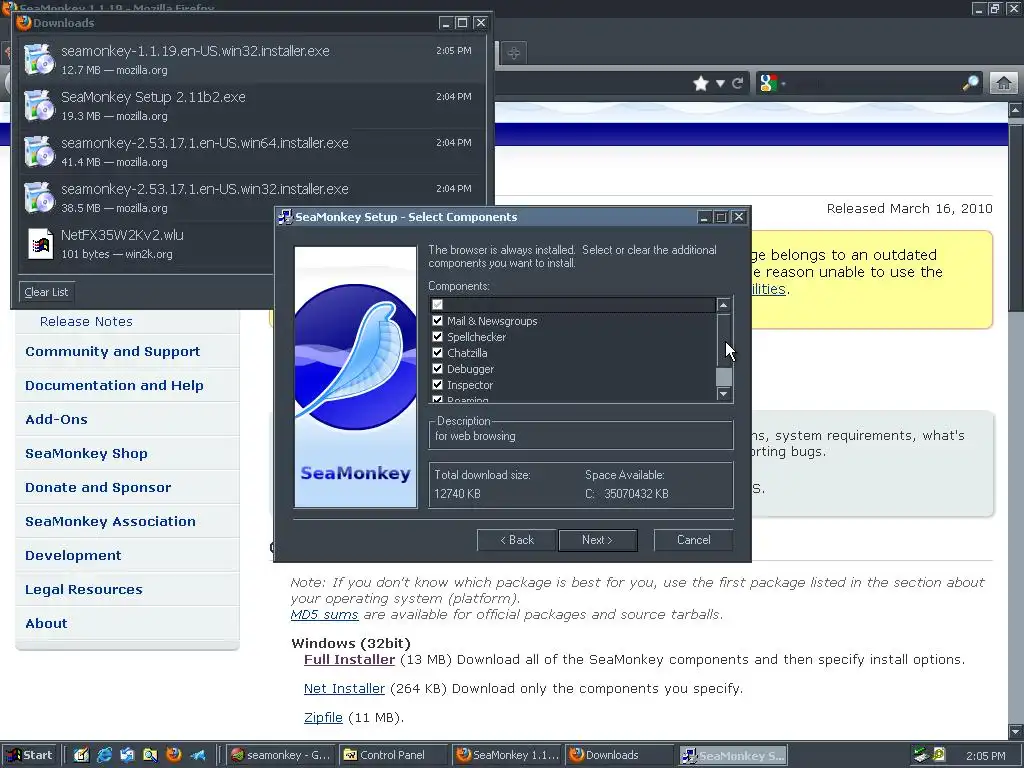The width and height of the screenshot is (1024, 768).
Task: Clear the Downloads list
Action: tap(46, 292)
